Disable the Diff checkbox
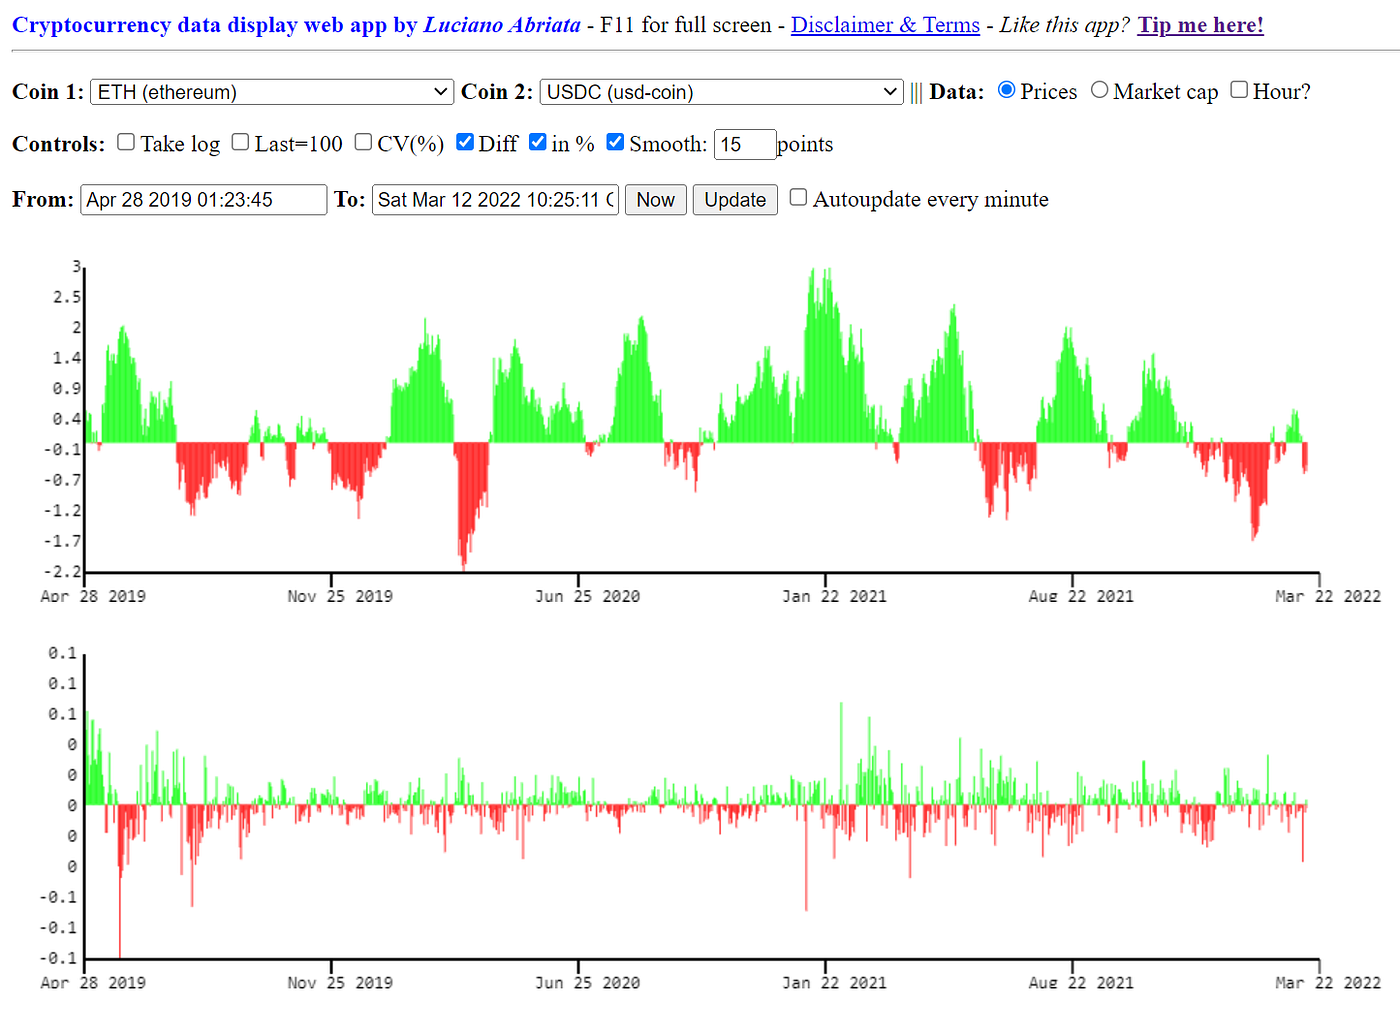Viewport: 1400px width, 1010px height. point(465,142)
